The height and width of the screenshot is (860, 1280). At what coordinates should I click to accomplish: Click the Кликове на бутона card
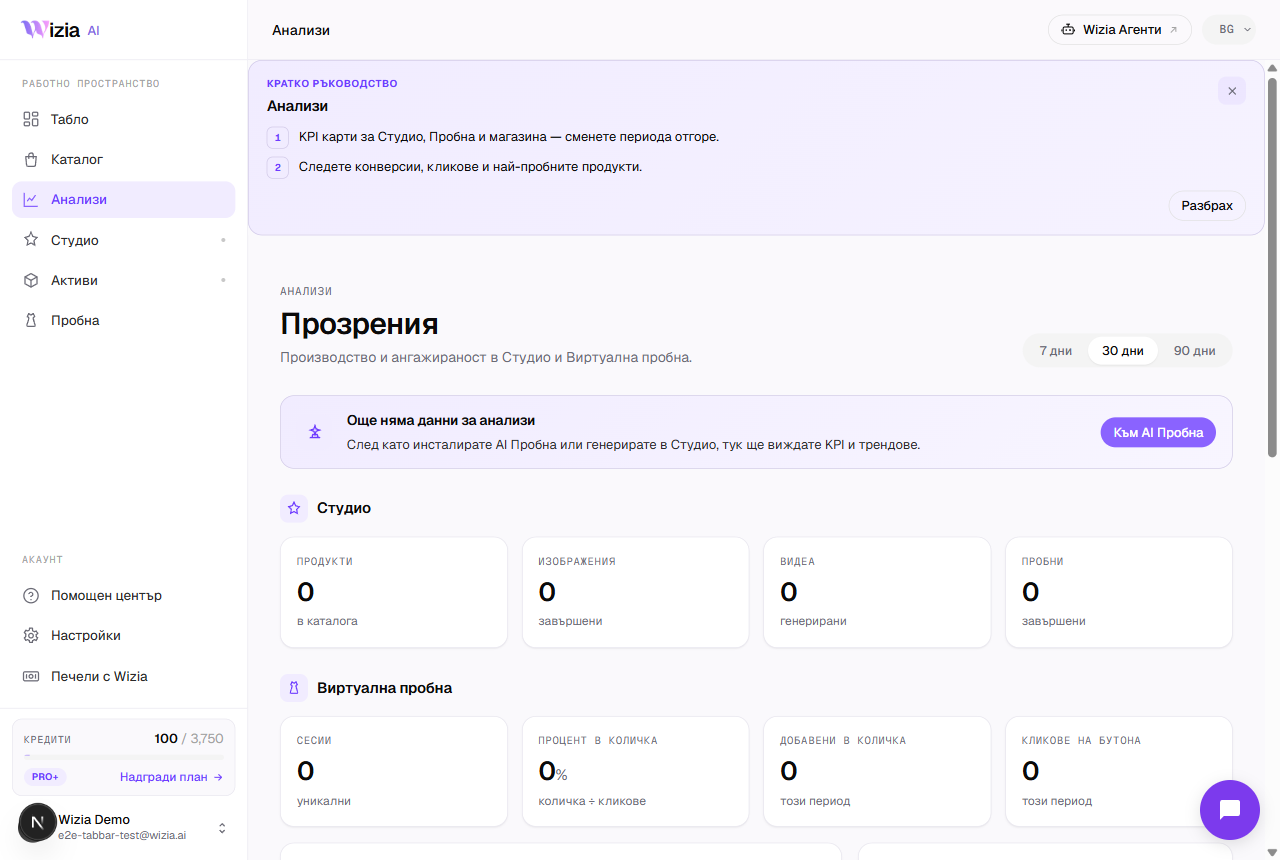pos(1119,772)
